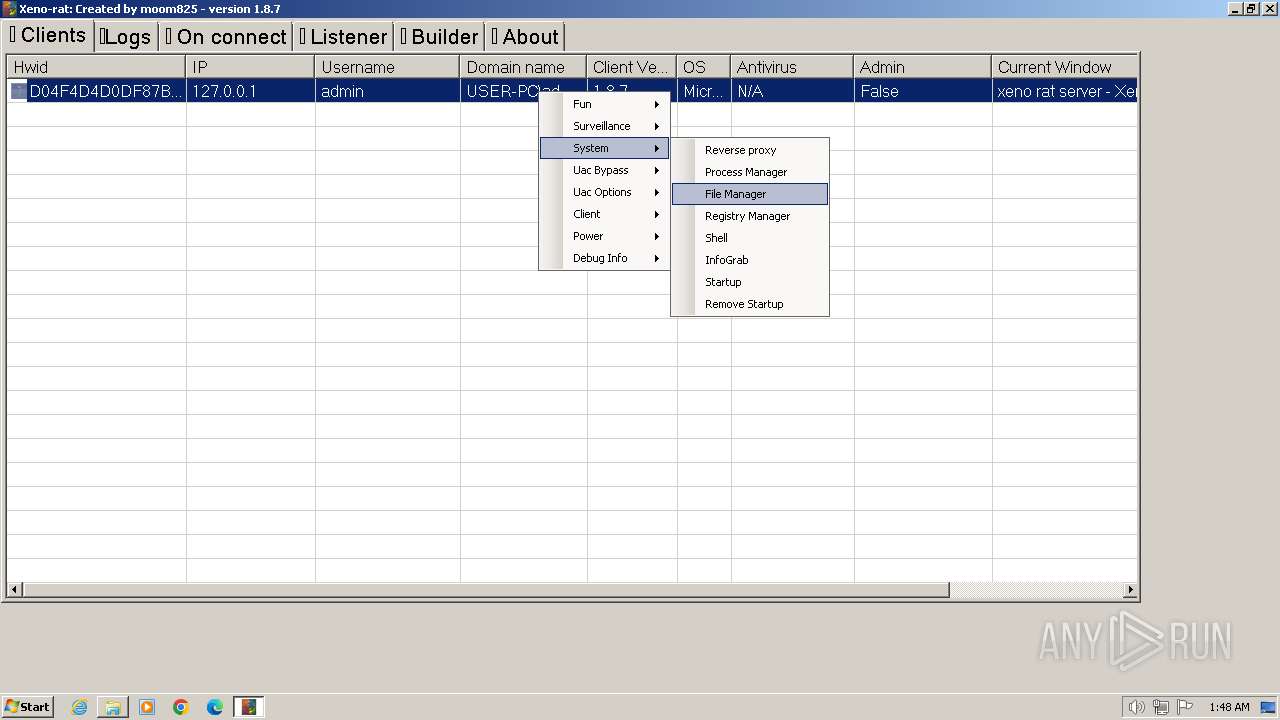The width and height of the screenshot is (1280, 720).
Task: Select the admin username cell
Action: click(x=387, y=91)
